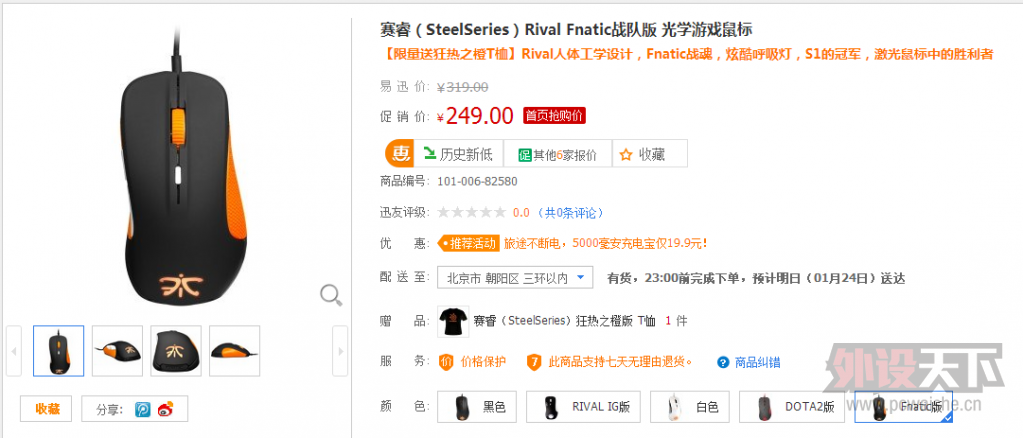Viewport: 1023px width, 438px height.
Task: Open the 商品纠错 question mark link
Action: (748, 362)
